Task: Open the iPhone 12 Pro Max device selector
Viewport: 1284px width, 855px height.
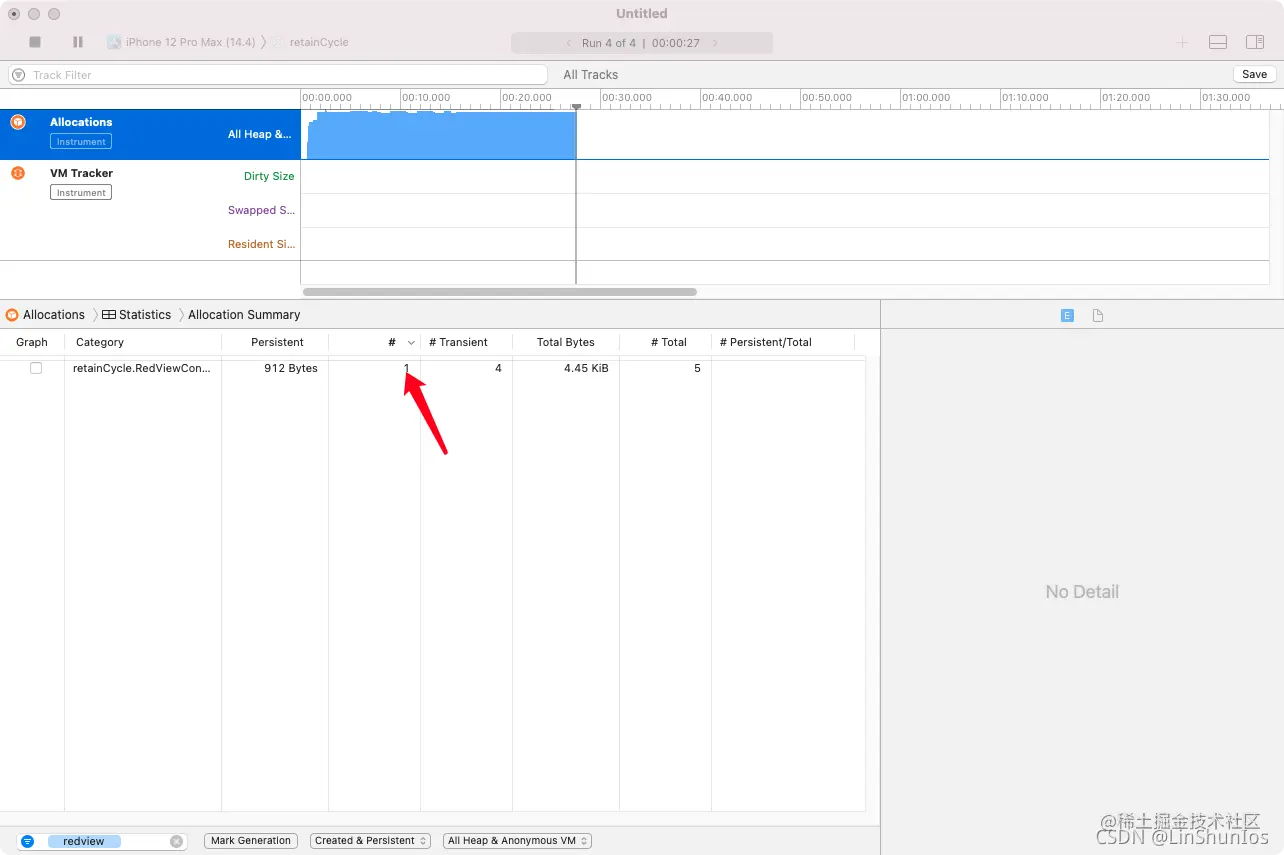Action: (x=181, y=42)
